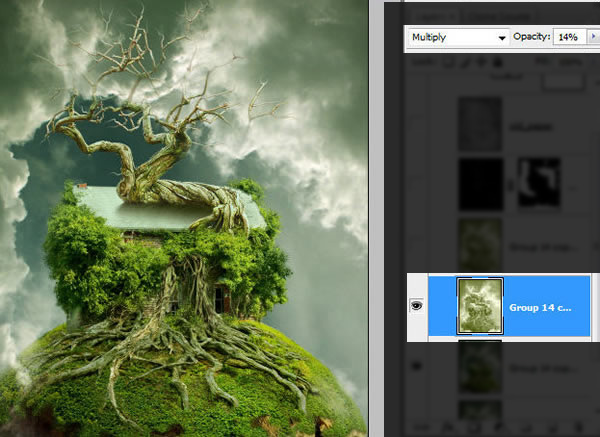
Task: Select the dimmed solid black layer thumbnail
Action: 480,184
